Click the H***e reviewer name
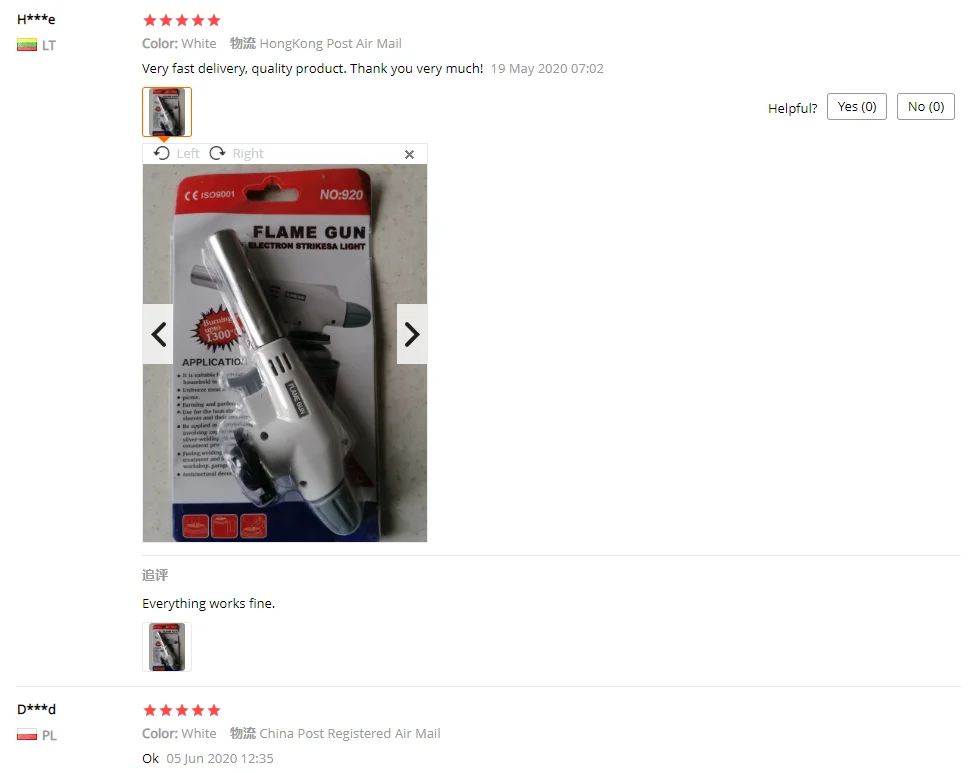Screen dimensions: 970x773 coord(36,19)
